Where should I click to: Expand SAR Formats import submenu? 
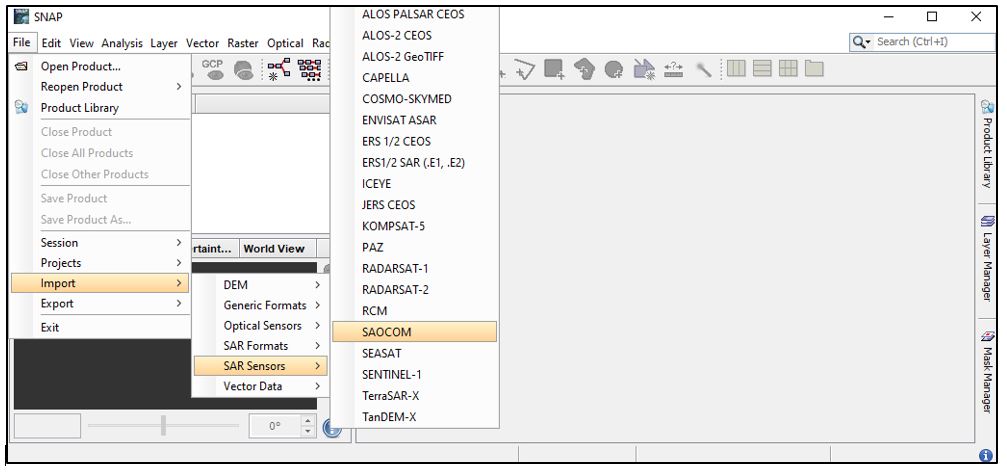pyautogui.click(x=261, y=346)
